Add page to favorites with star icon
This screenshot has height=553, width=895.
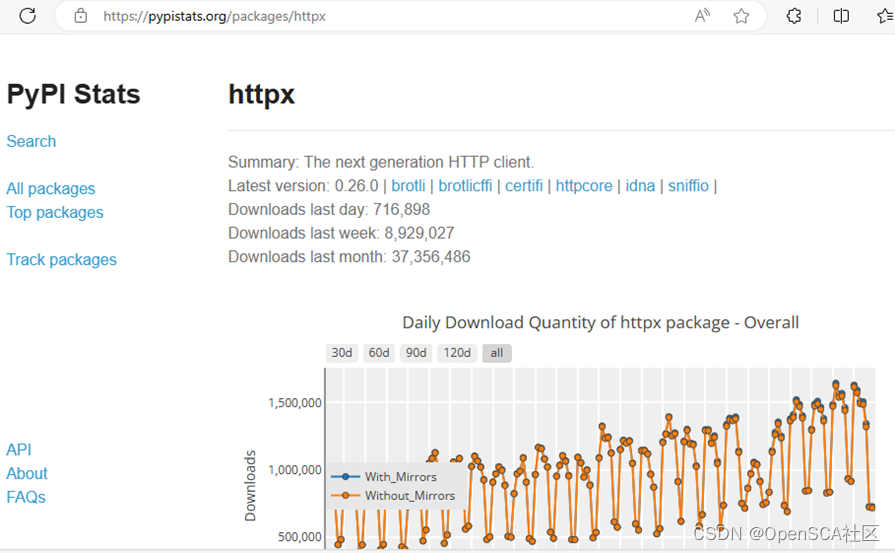[x=741, y=16]
